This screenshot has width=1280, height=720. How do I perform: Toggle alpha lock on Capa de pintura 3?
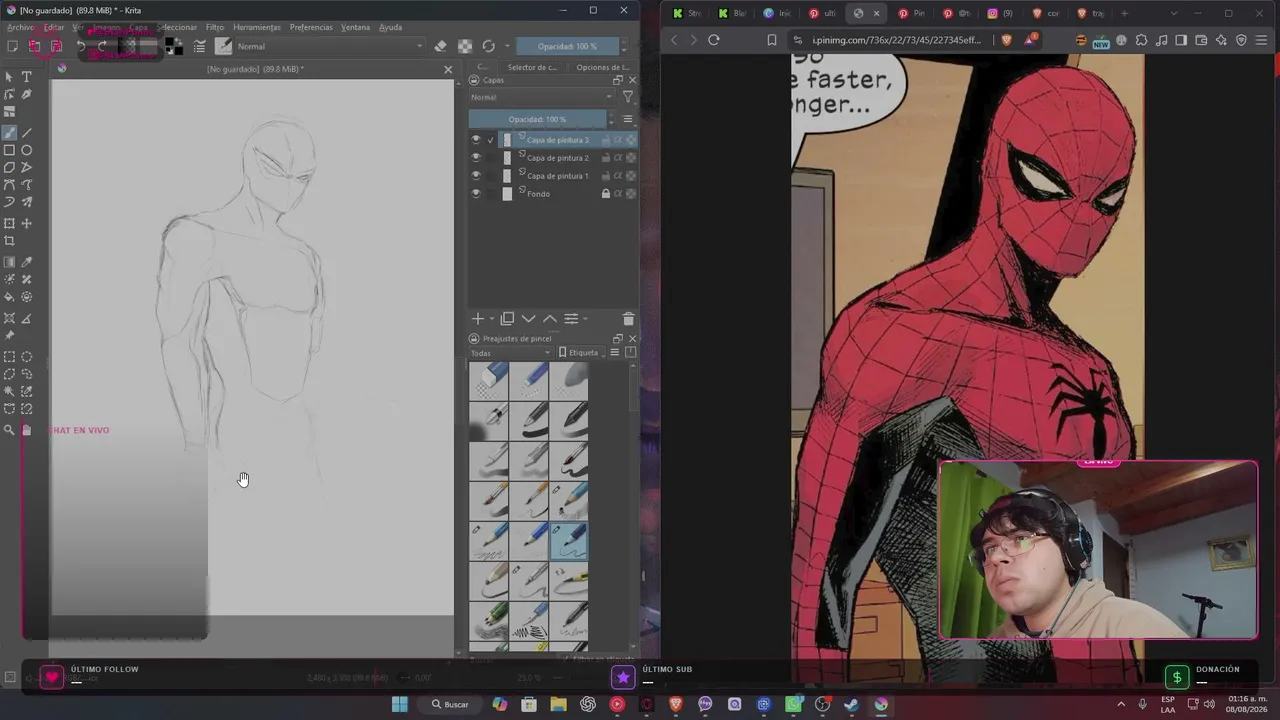tap(630, 140)
